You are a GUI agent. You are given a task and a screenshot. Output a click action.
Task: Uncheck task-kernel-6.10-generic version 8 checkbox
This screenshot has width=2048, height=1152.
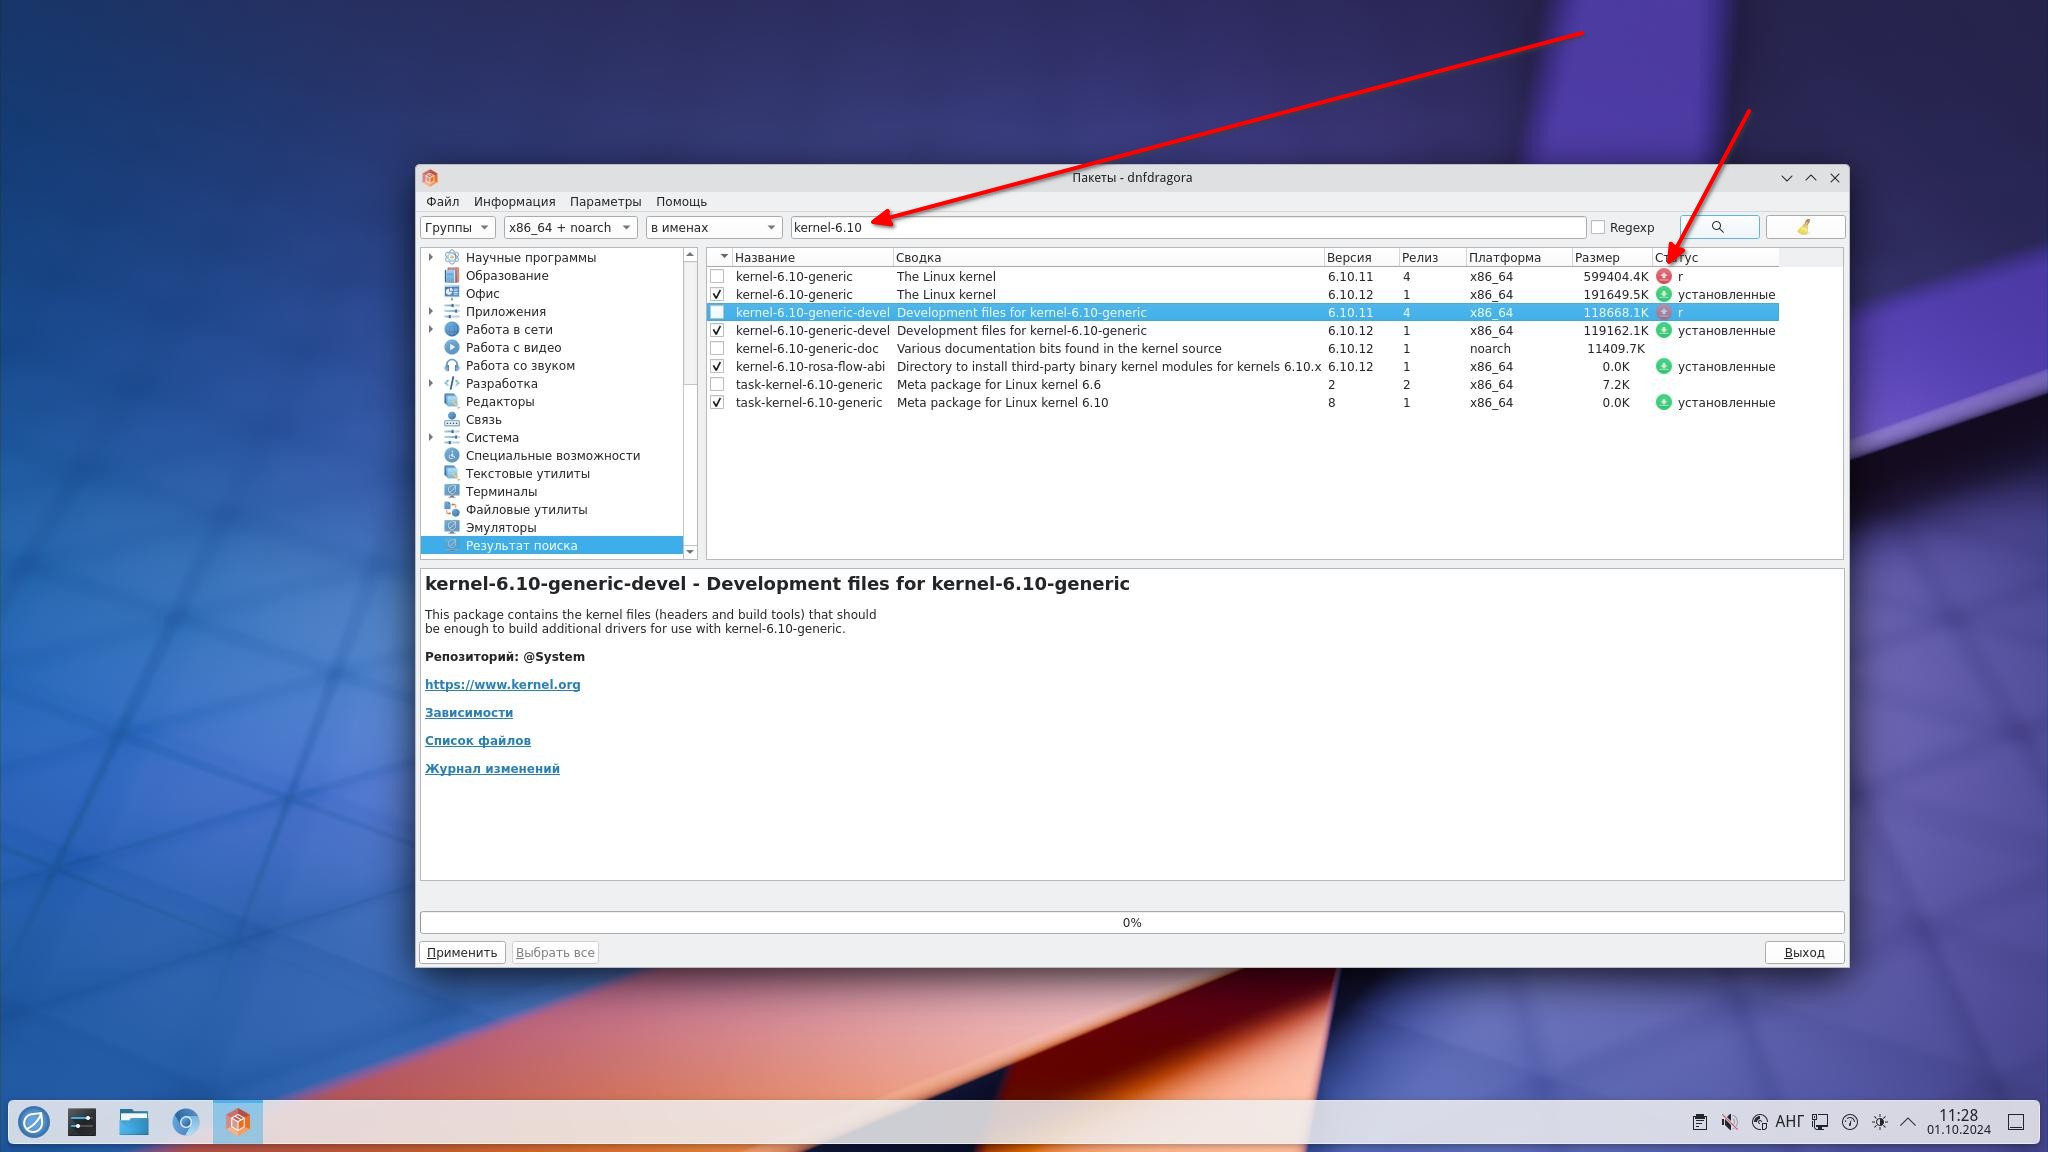pyautogui.click(x=717, y=402)
